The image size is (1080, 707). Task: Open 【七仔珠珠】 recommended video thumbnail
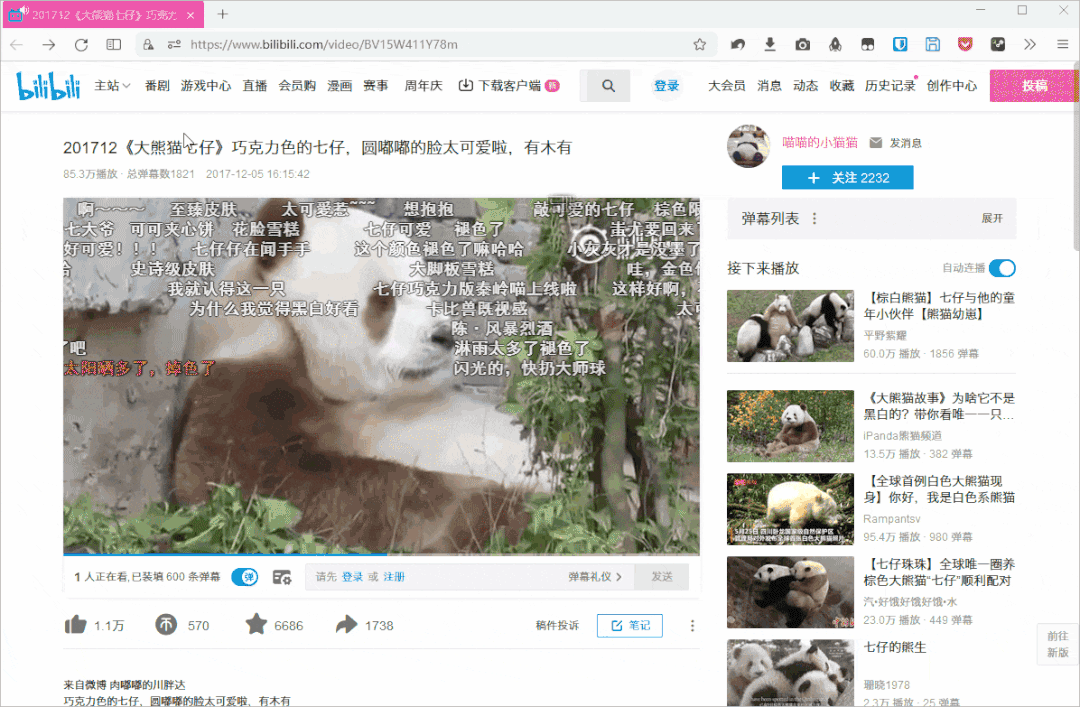pos(790,592)
